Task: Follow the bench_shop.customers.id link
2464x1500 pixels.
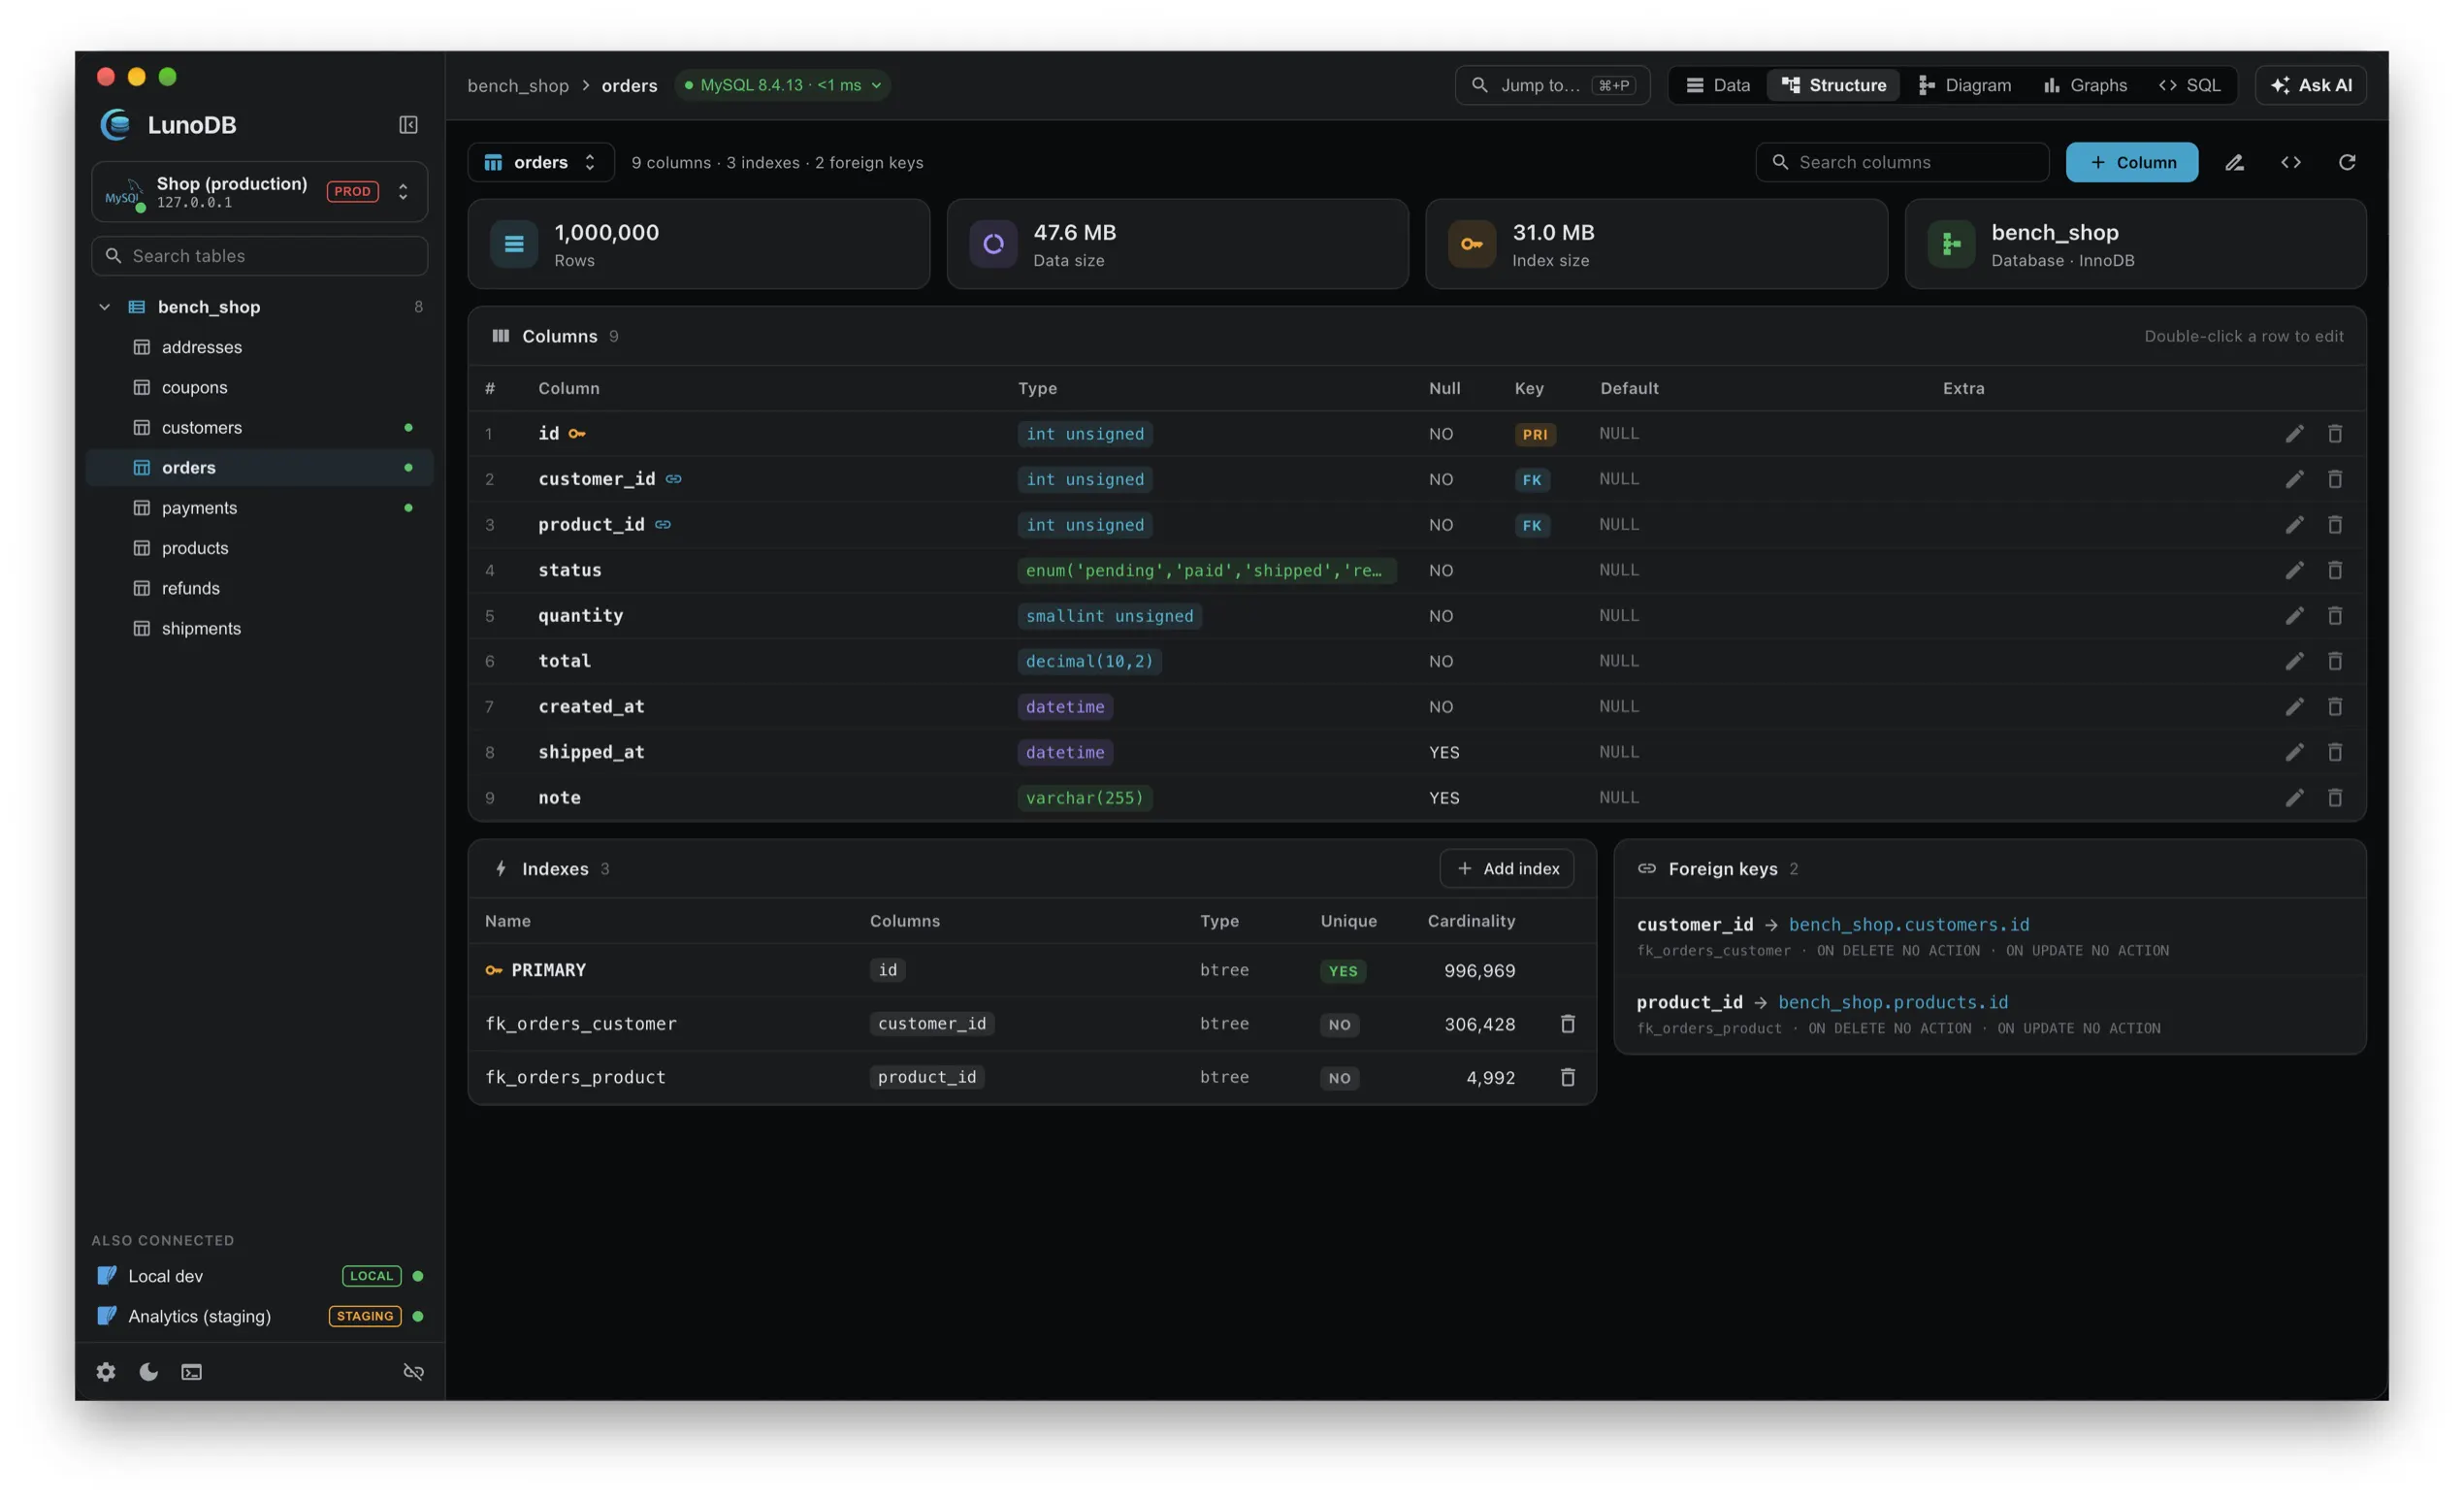Action: tap(1908, 924)
